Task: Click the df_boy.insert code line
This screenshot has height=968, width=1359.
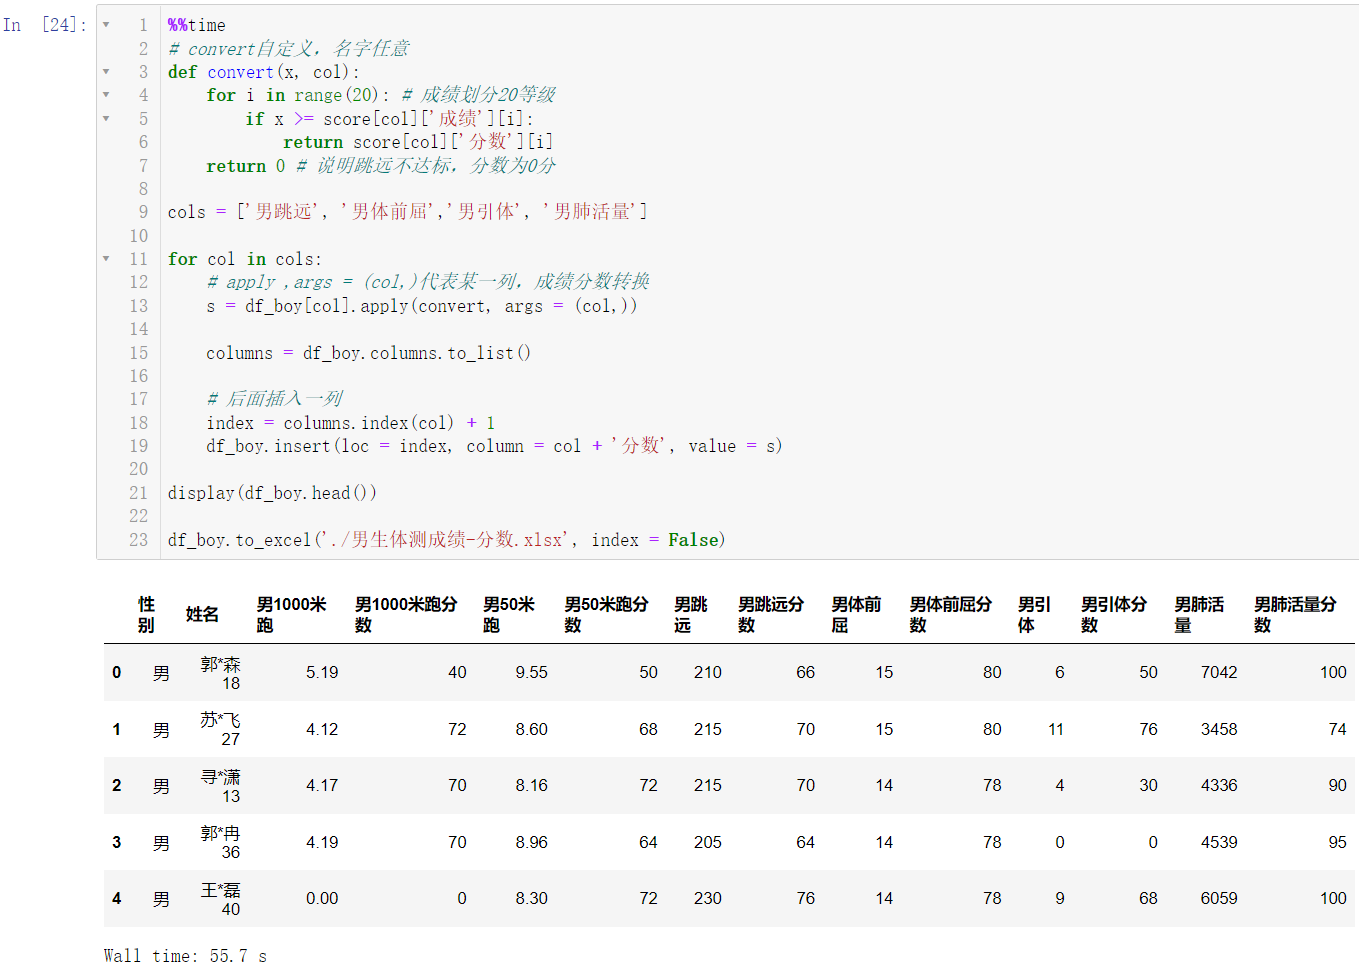Action: click(494, 446)
